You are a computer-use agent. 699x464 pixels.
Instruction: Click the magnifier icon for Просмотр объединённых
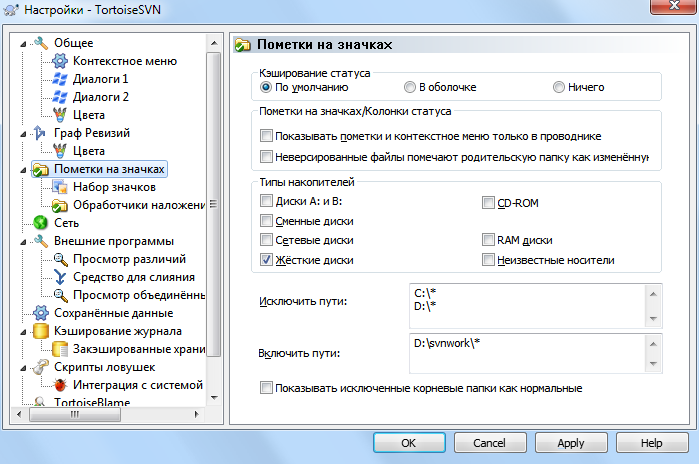click(x=60, y=295)
